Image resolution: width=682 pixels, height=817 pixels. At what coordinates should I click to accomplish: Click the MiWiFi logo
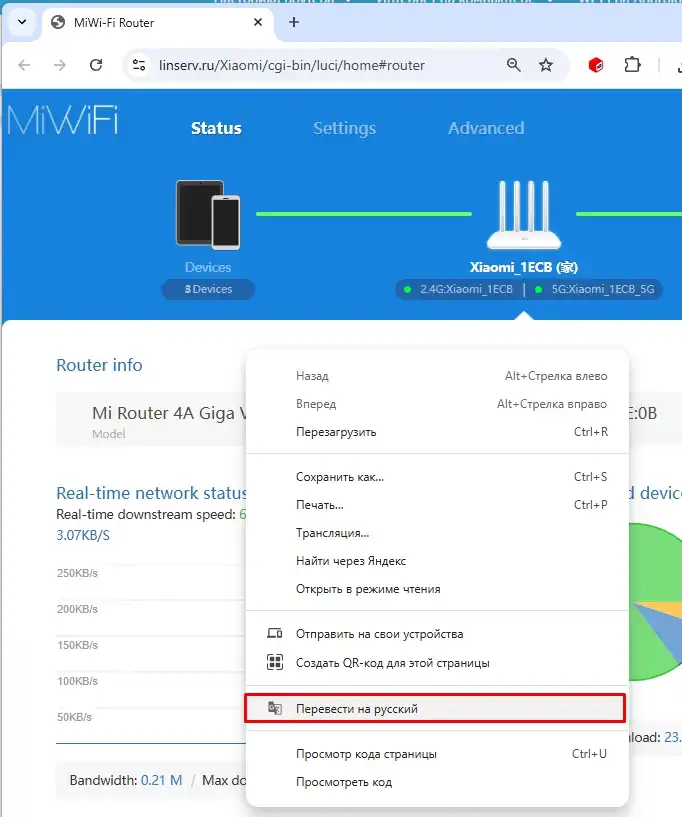(63, 121)
